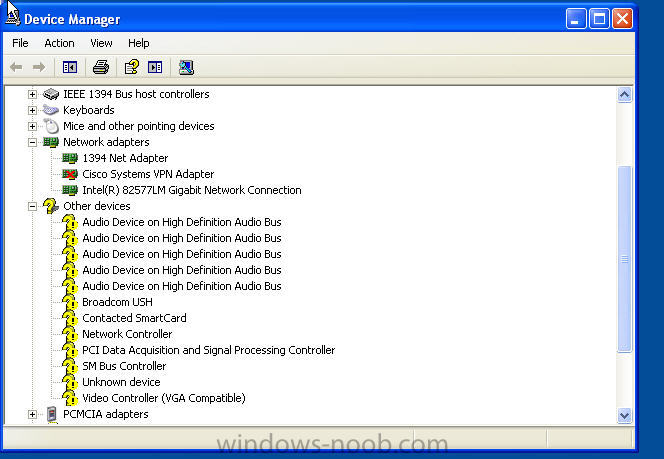Screen dimensions: 664x459
Task: Select the Broadcom USH entry
Action: [x=117, y=302]
